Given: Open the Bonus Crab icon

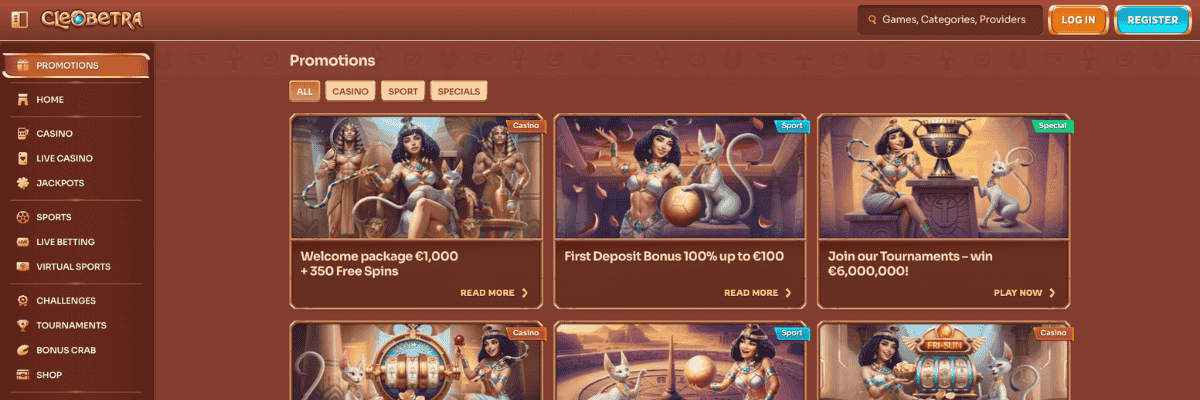Looking at the screenshot, I should click(23, 350).
